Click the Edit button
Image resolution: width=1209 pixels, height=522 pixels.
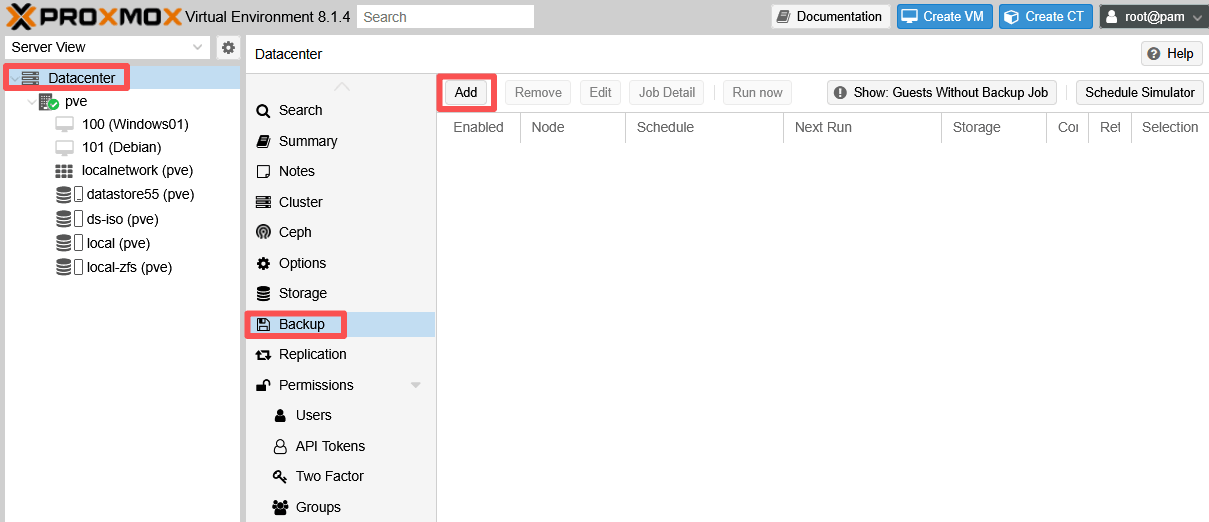click(x=600, y=92)
